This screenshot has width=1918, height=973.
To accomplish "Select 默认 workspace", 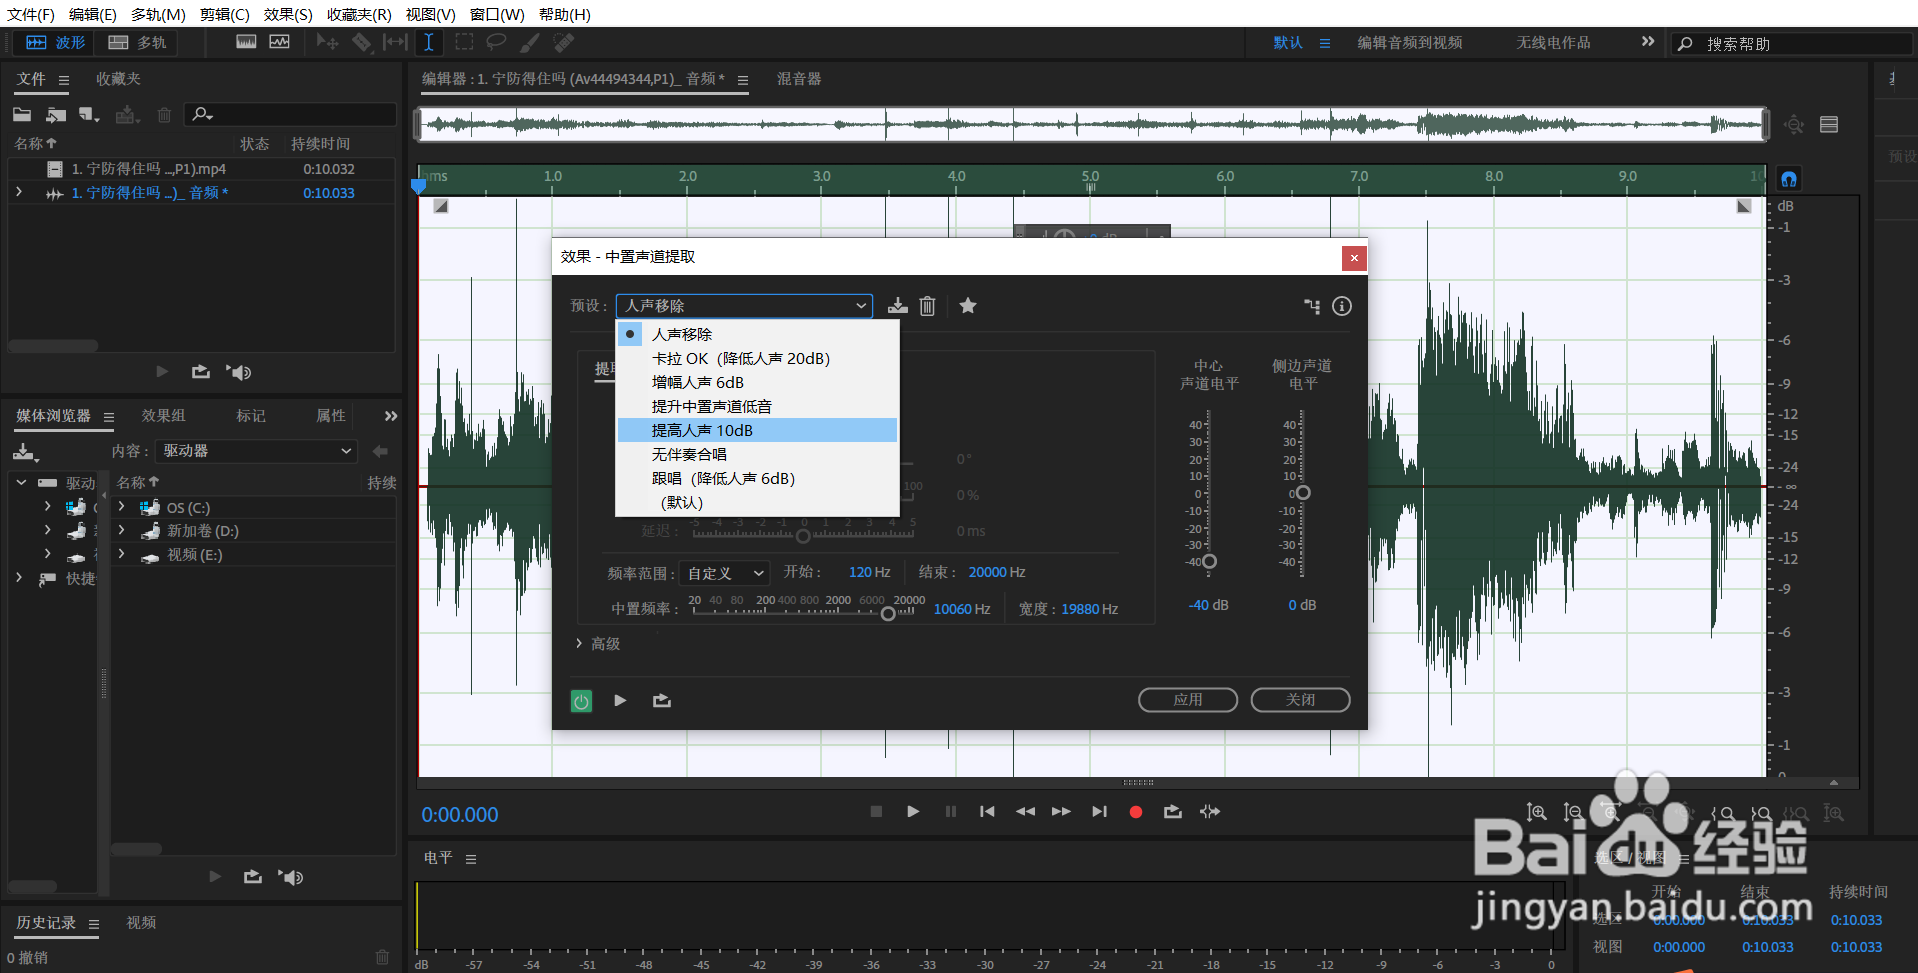I will coord(1288,43).
